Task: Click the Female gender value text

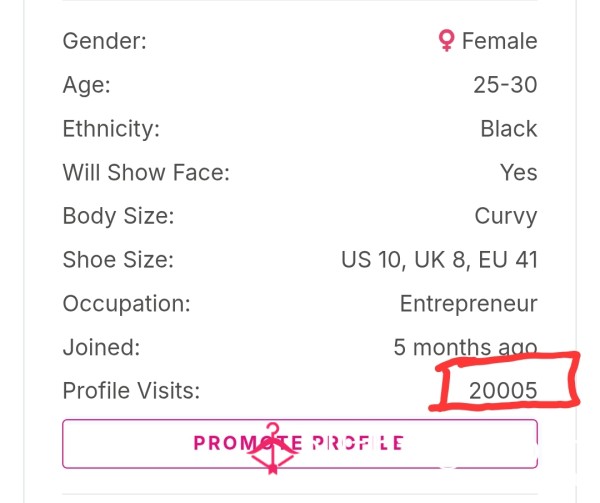Action: [x=500, y=41]
